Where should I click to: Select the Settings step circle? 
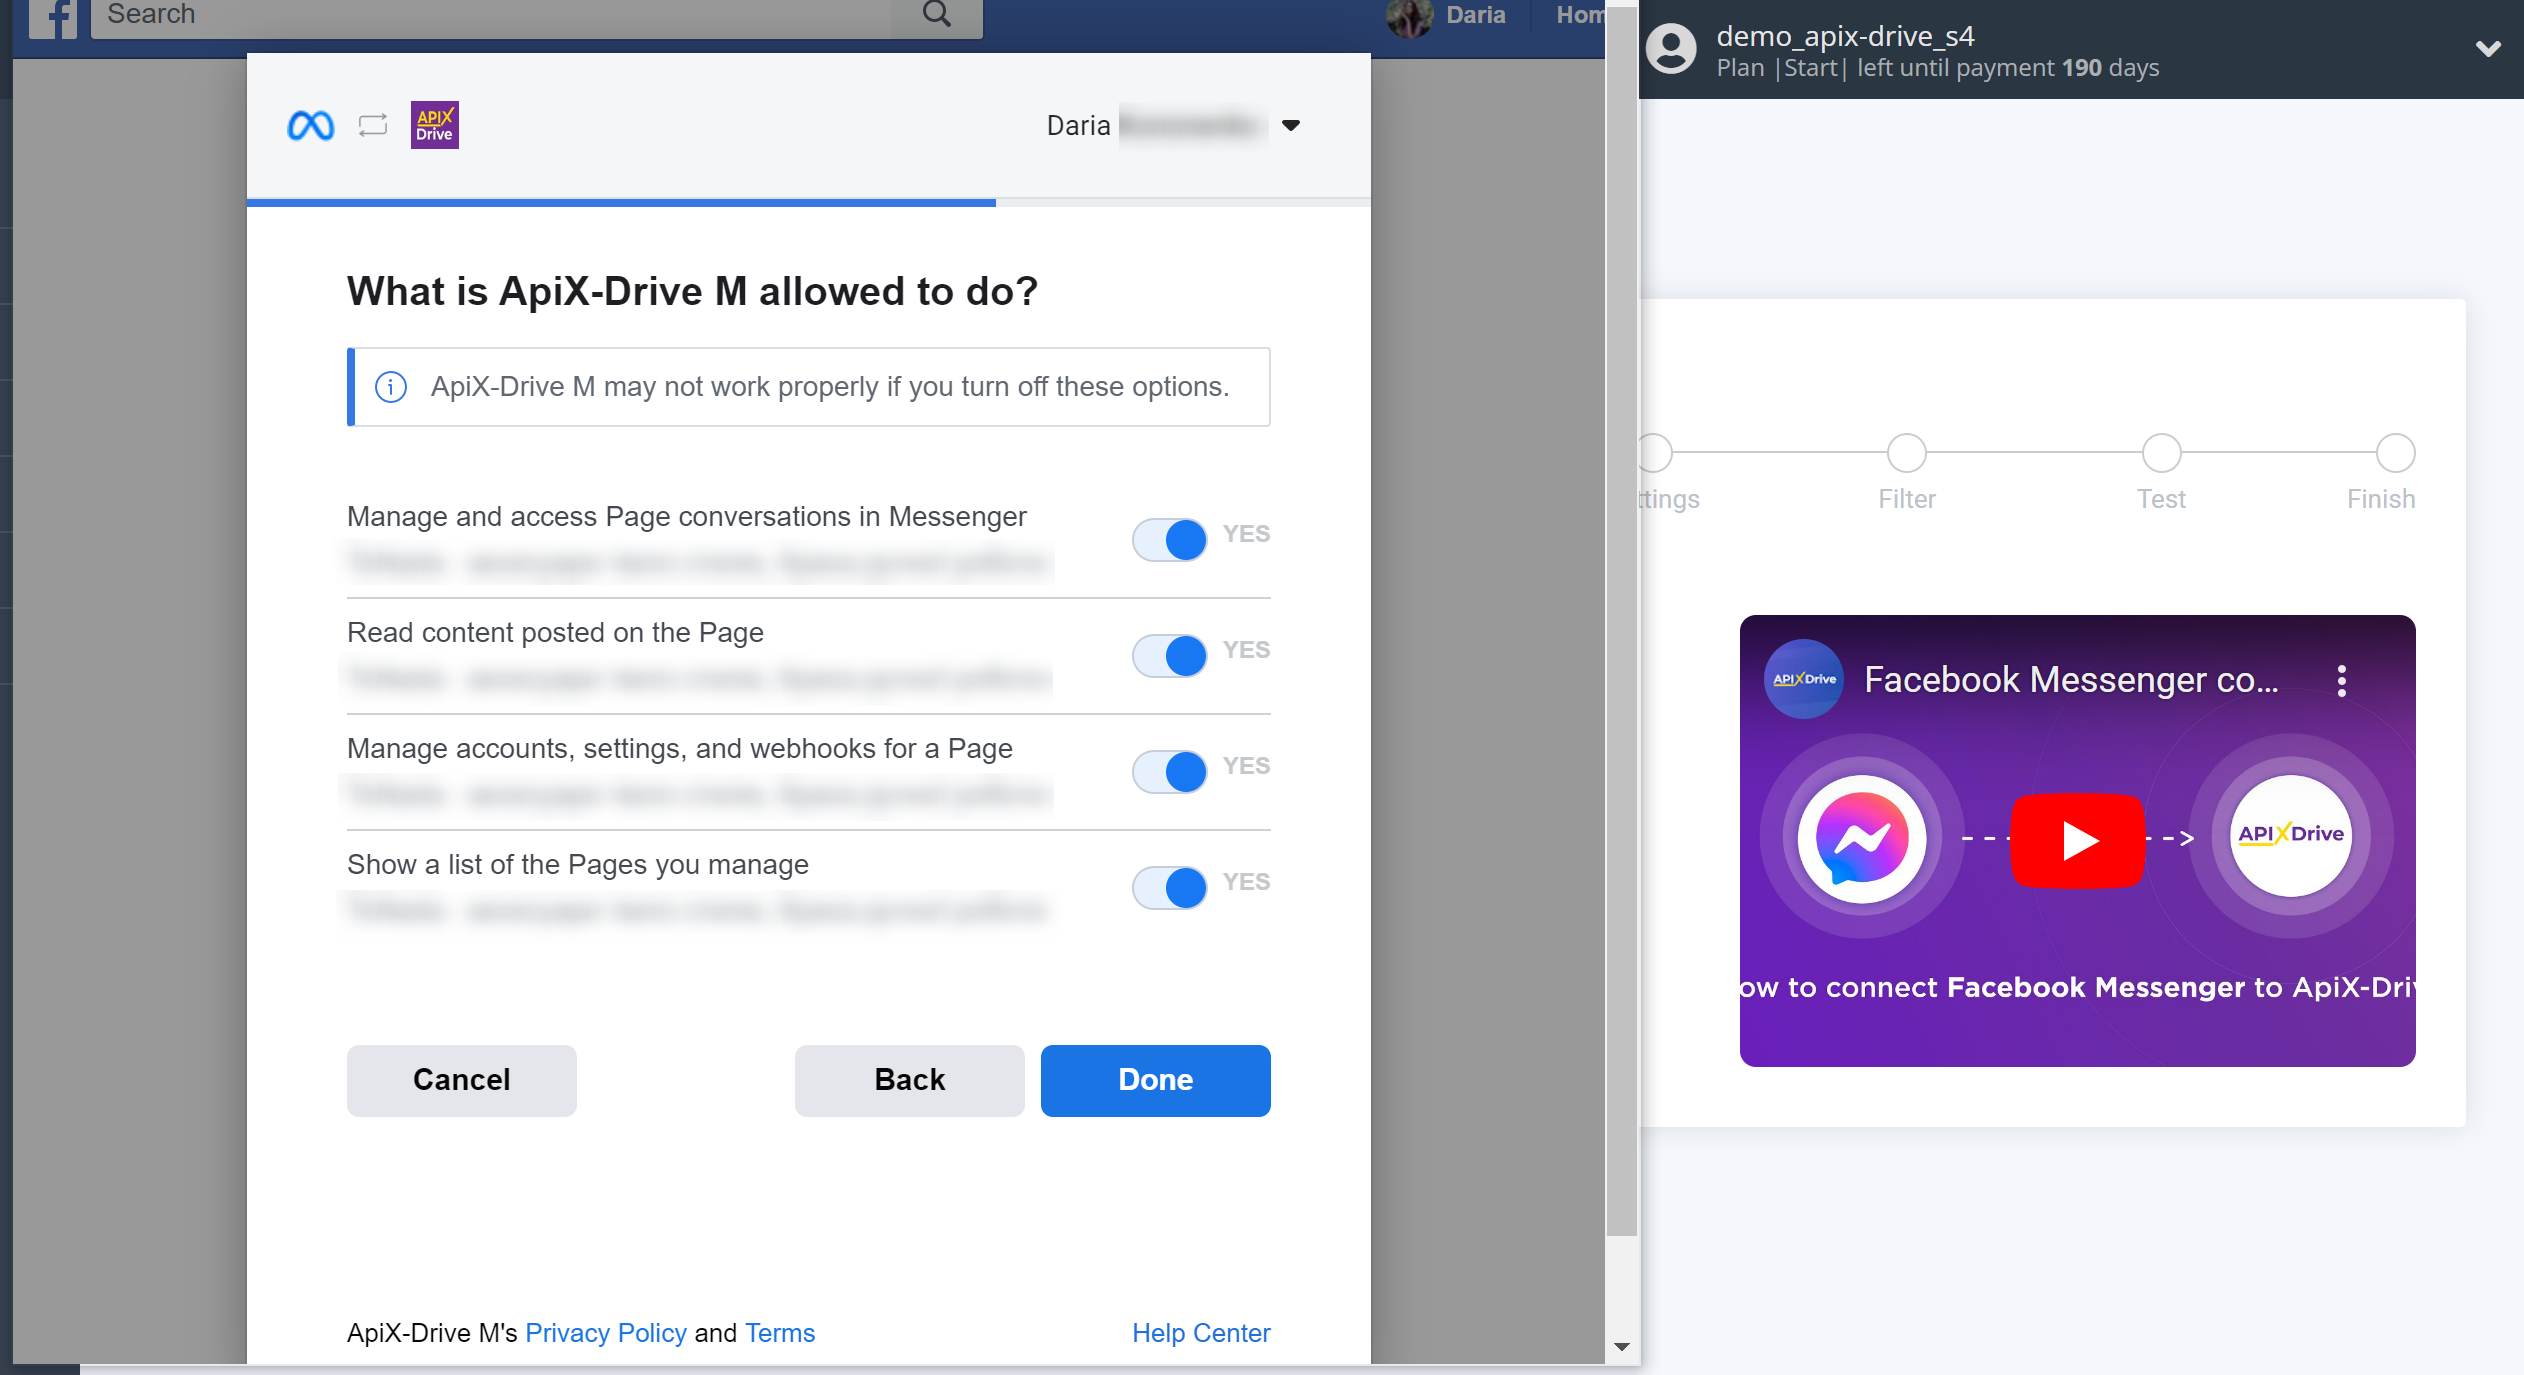(x=1654, y=453)
